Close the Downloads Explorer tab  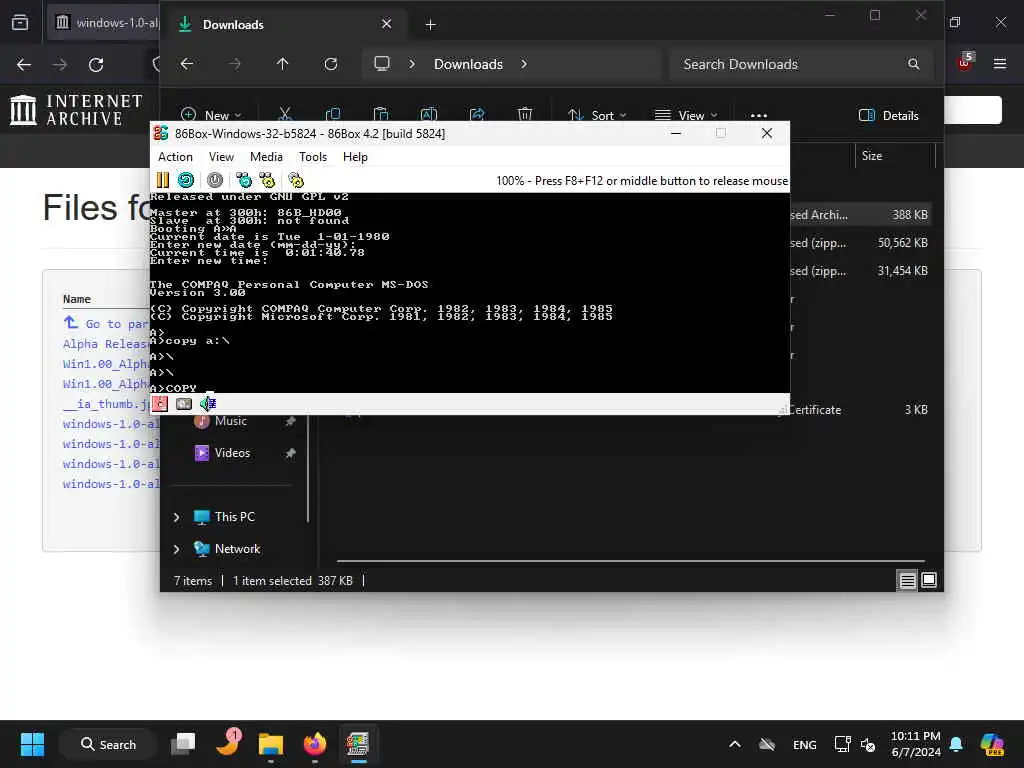[x=387, y=24]
